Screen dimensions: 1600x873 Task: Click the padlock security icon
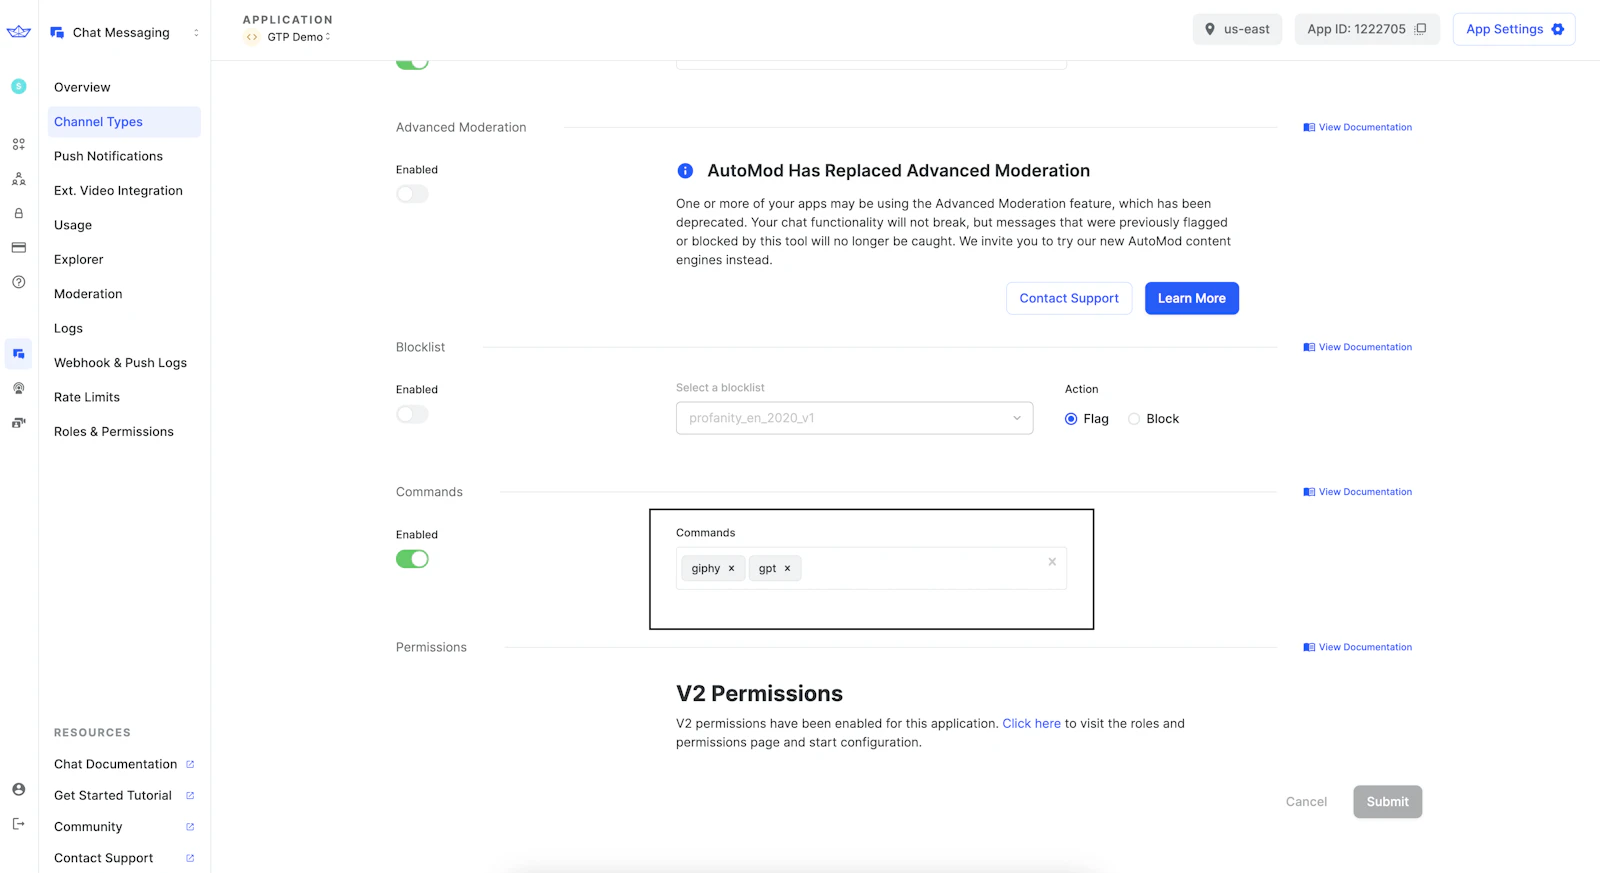click(x=18, y=213)
